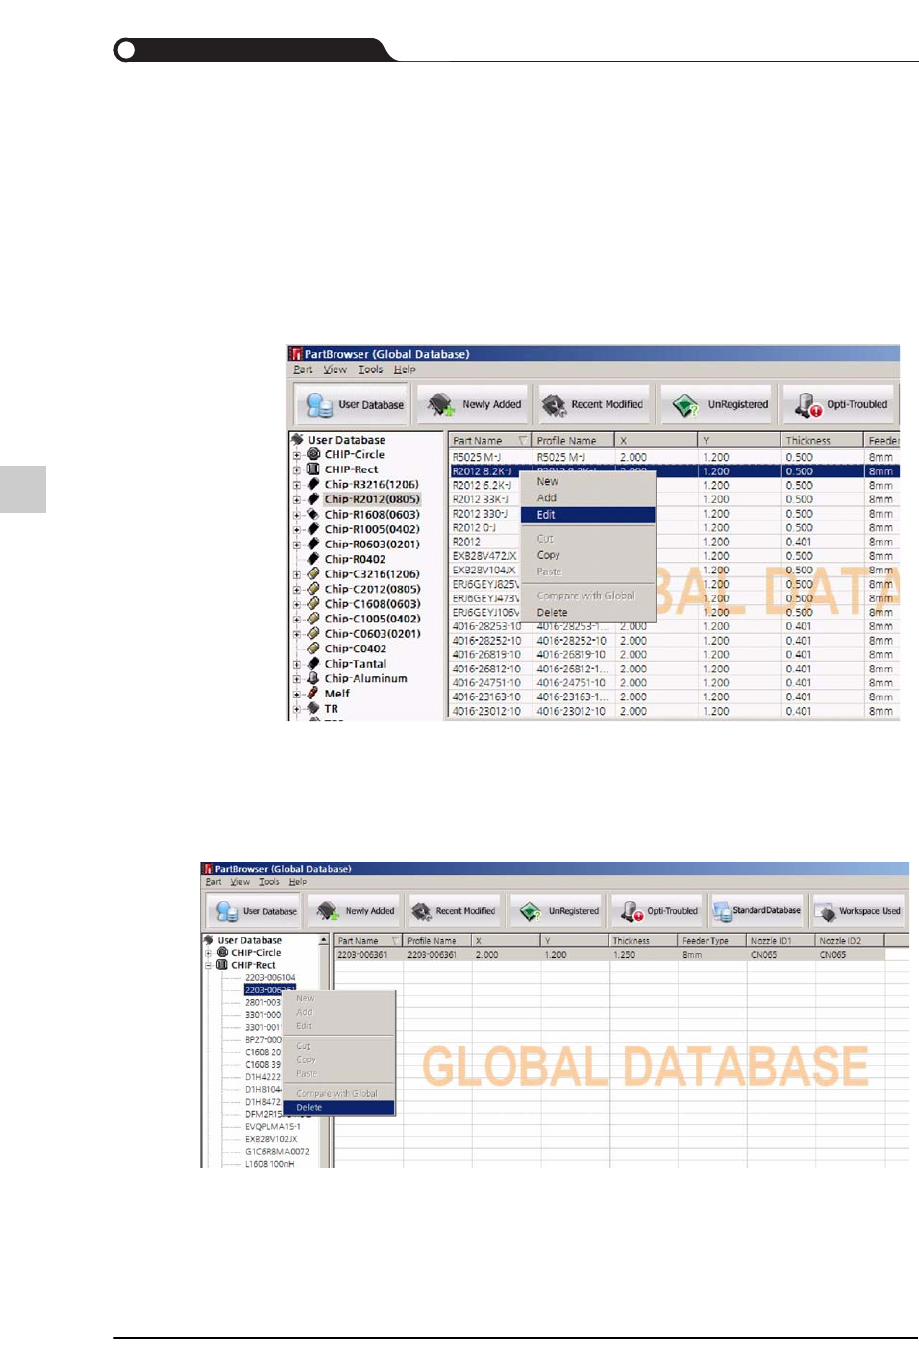Viewport: 919px width, 1367px height.
Task: Select tree entry L1608 100nH
Action: pos(270,1164)
